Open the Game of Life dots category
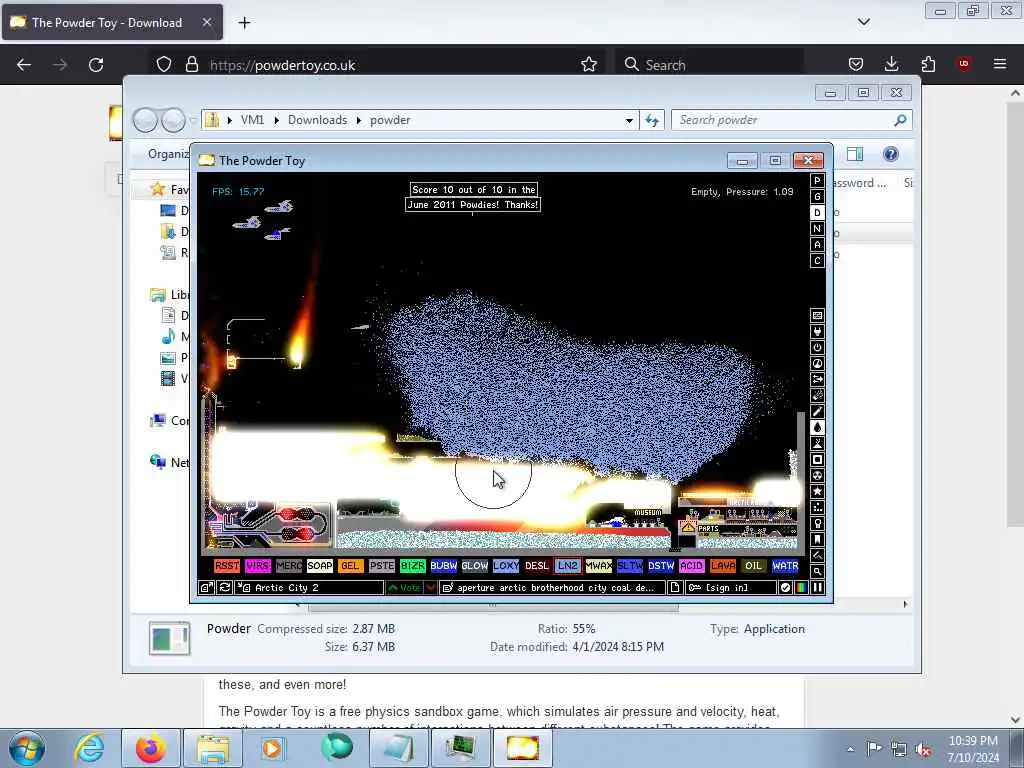Screen dimensions: 1024x768 pyautogui.click(x=817, y=507)
